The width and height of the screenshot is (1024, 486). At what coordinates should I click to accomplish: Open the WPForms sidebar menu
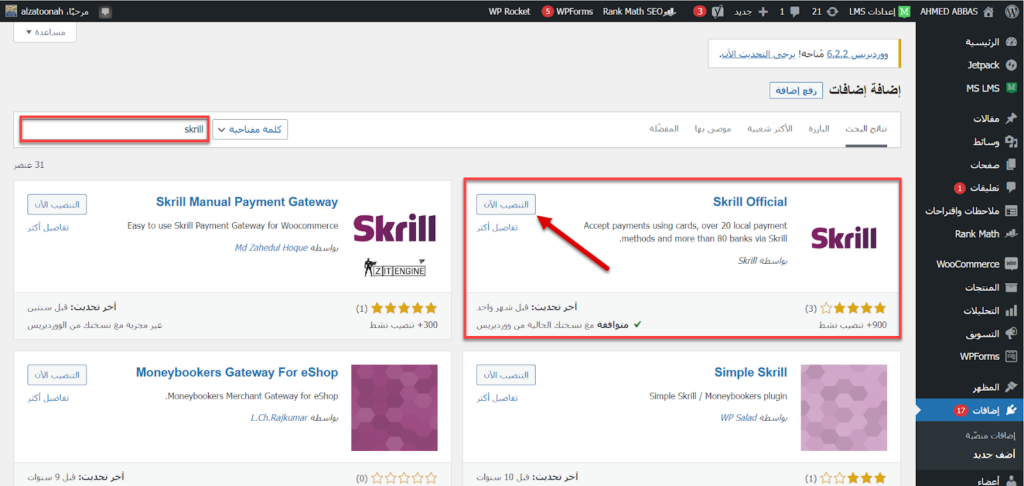(978, 356)
